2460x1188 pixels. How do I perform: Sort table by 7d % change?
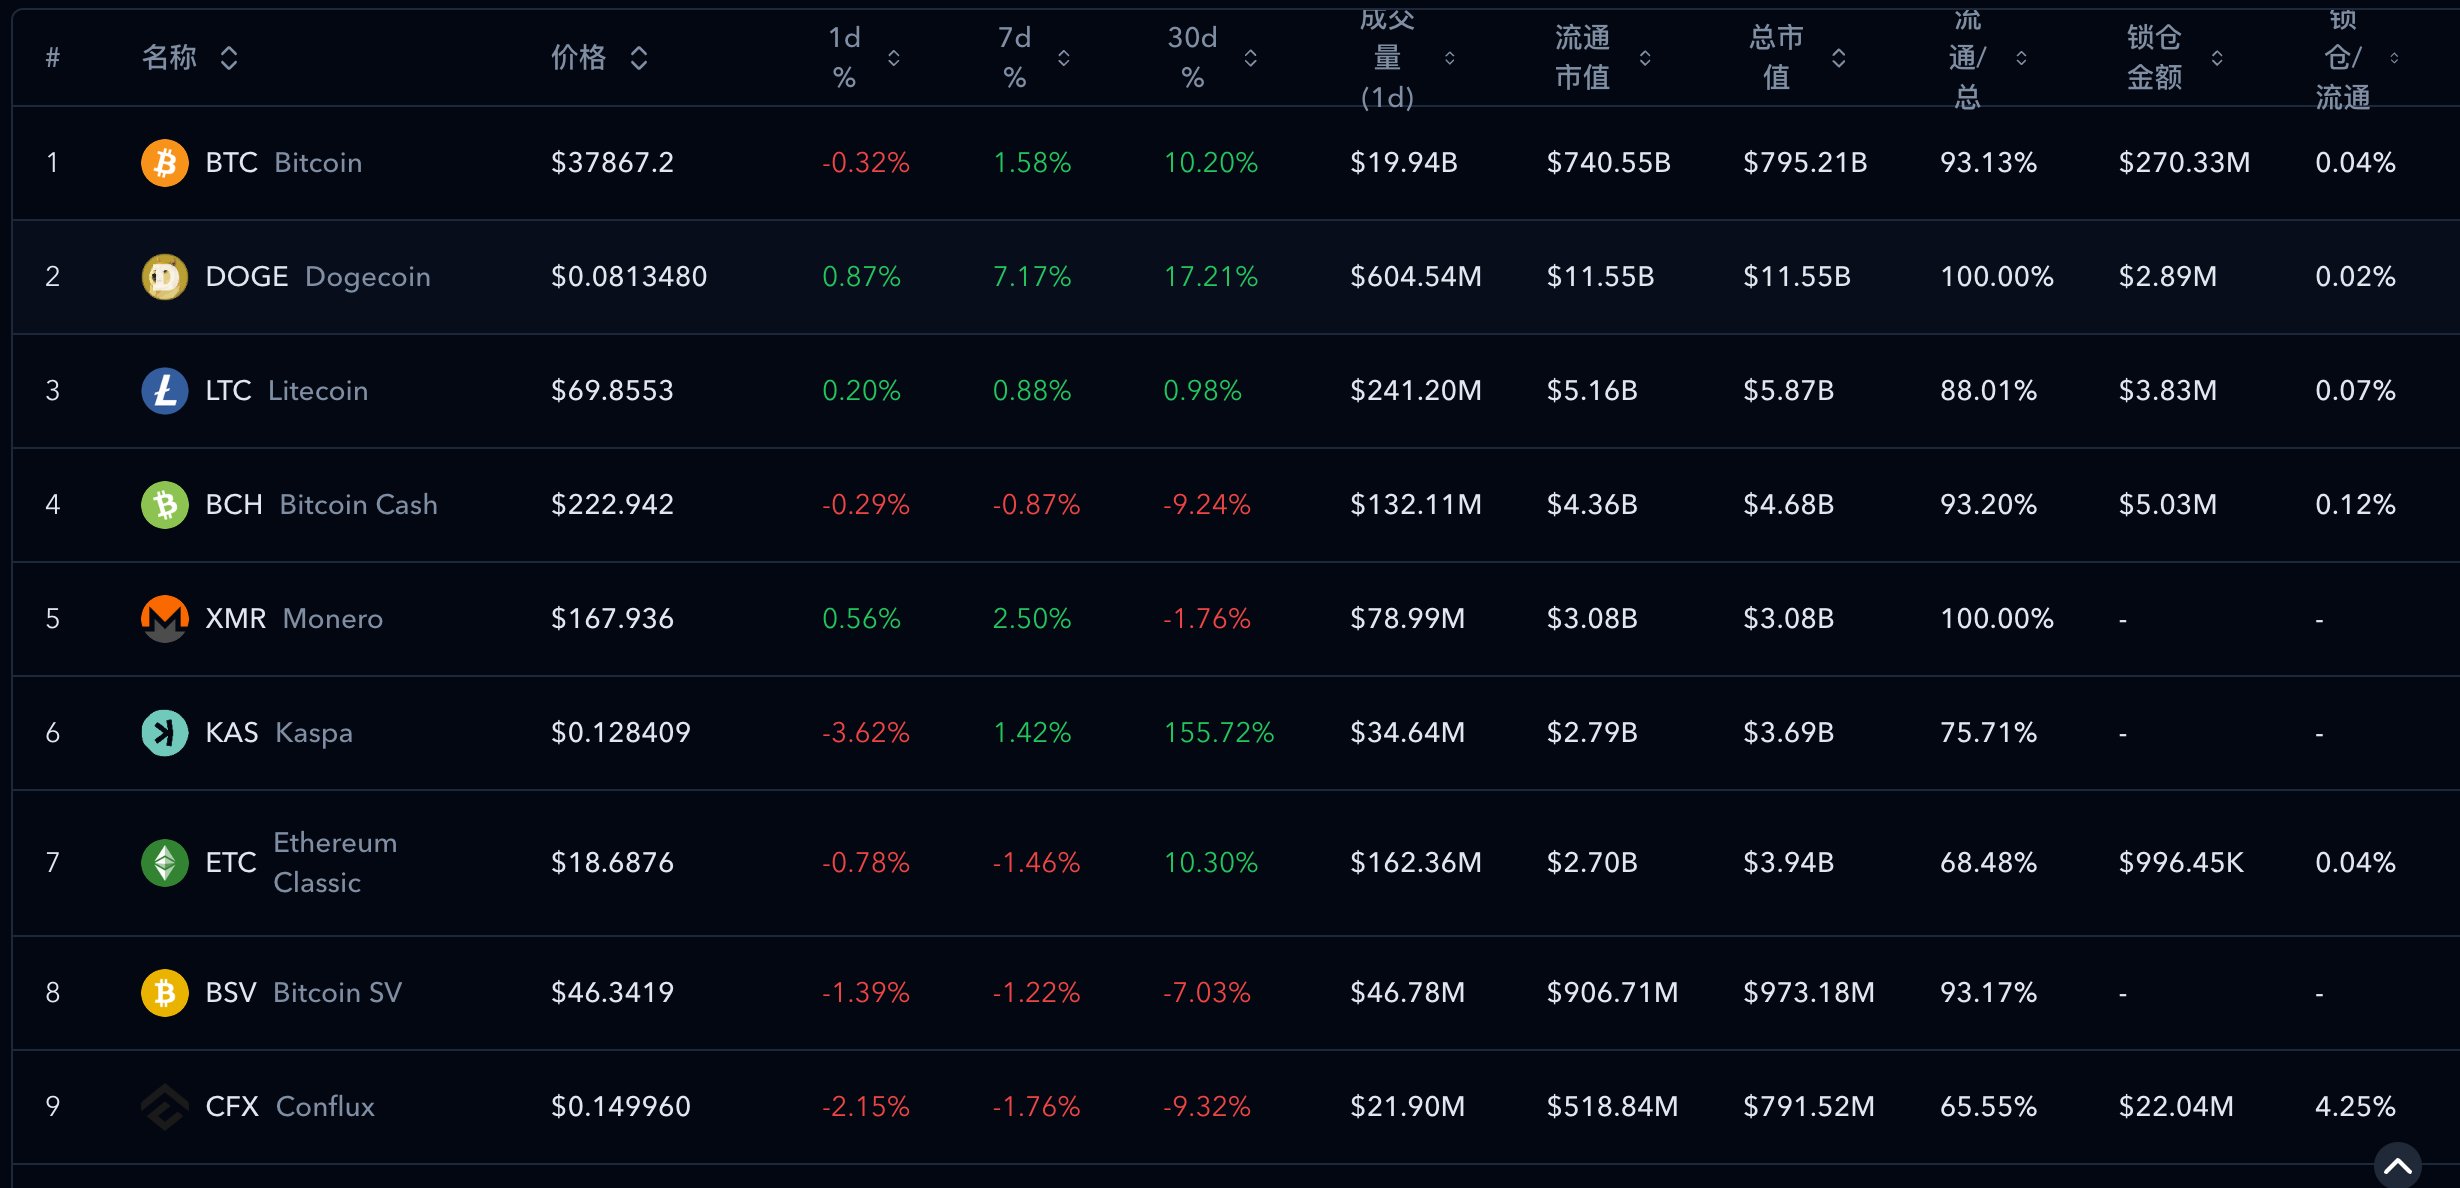tap(1063, 58)
